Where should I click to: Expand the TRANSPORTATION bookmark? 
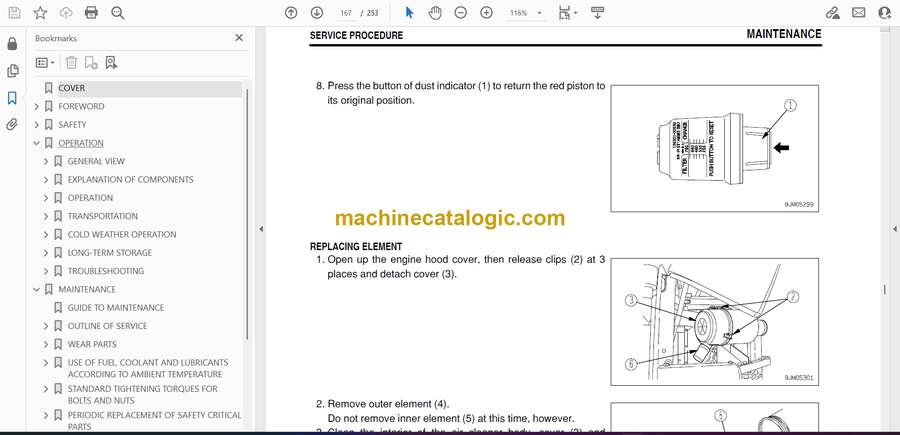pos(46,216)
